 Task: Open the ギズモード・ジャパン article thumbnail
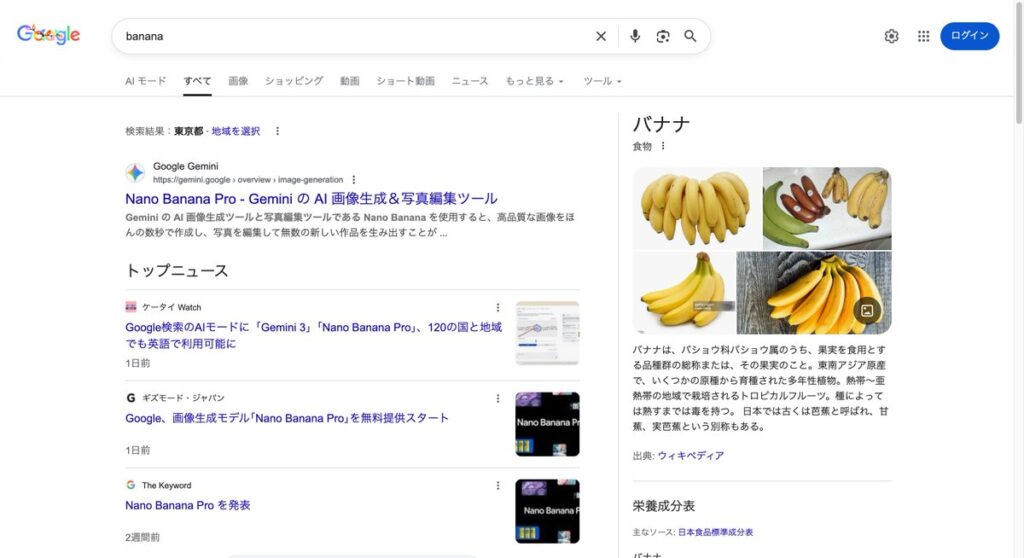click(x=547, y=424)
